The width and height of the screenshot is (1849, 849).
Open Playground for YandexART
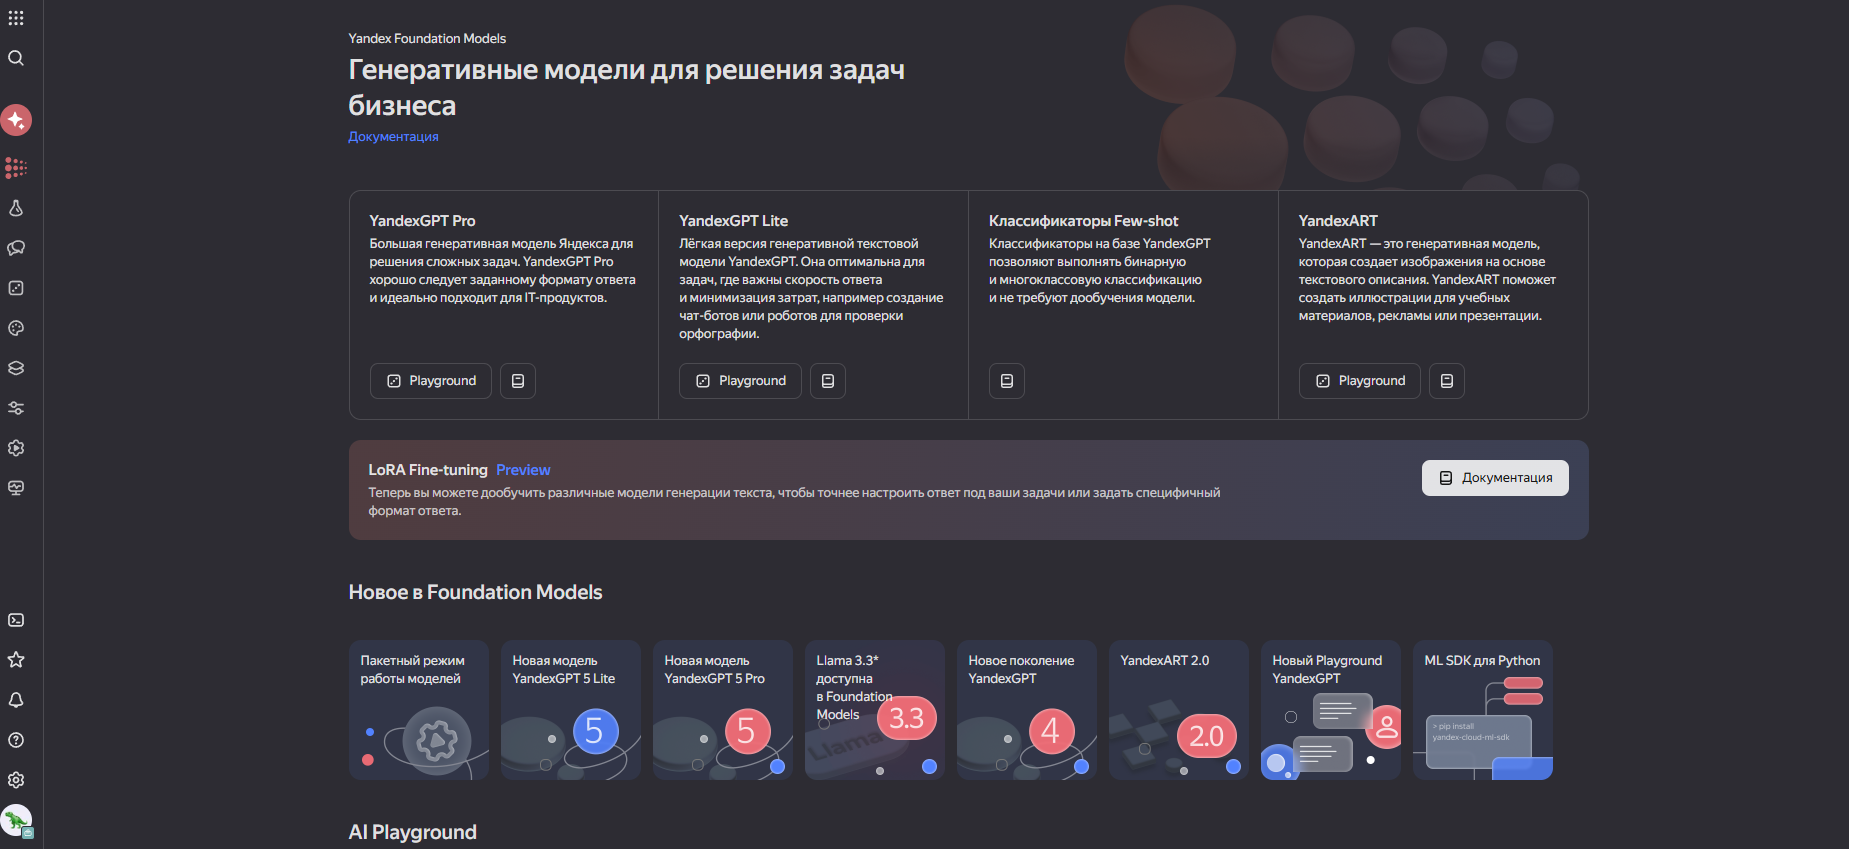(1360, 381)
